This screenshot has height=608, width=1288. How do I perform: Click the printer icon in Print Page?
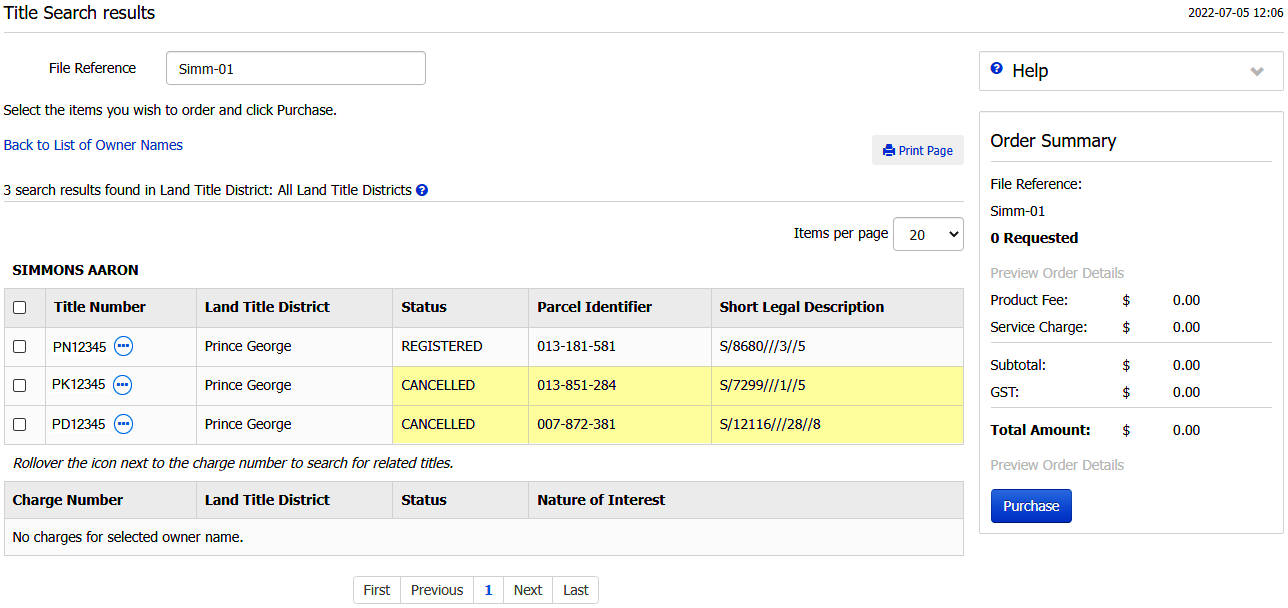(x=888, y=151)
